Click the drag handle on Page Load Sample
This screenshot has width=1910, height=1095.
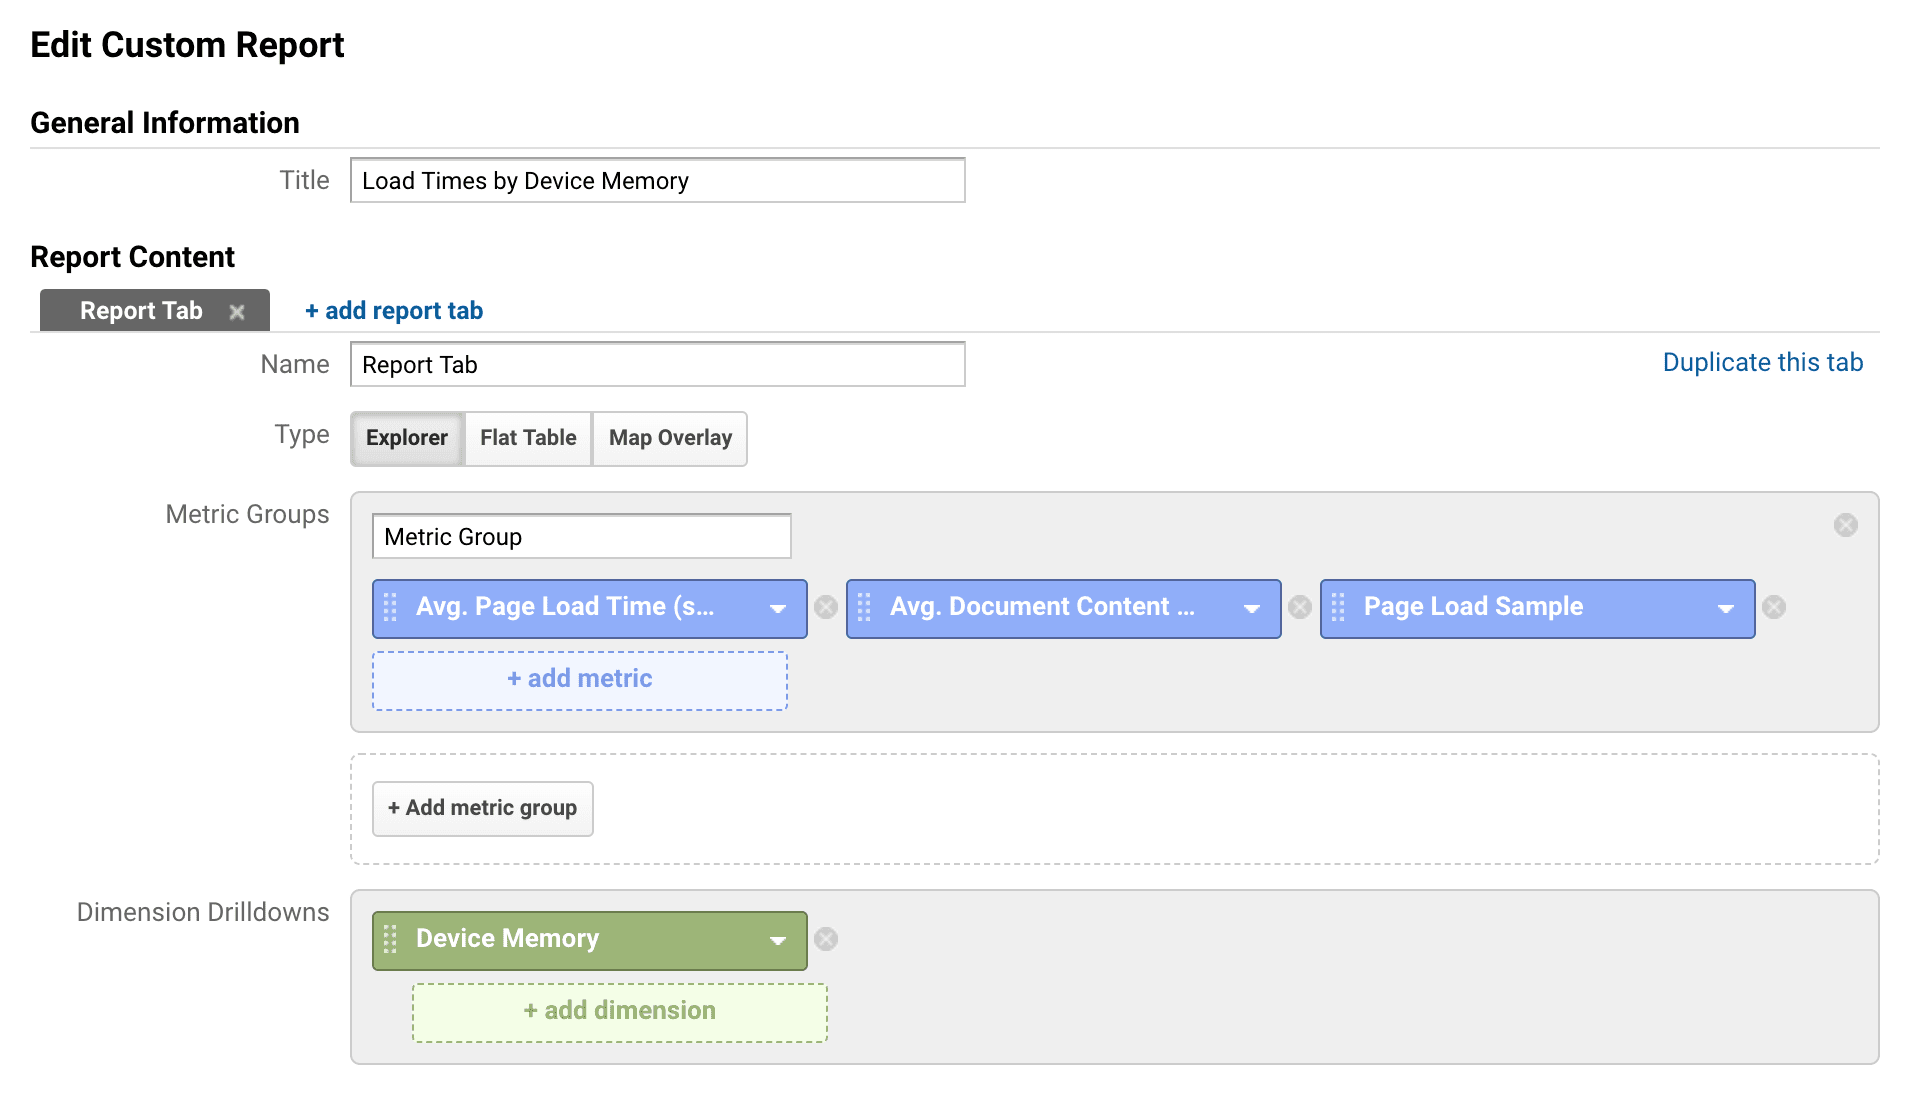tap(1338, 608)
